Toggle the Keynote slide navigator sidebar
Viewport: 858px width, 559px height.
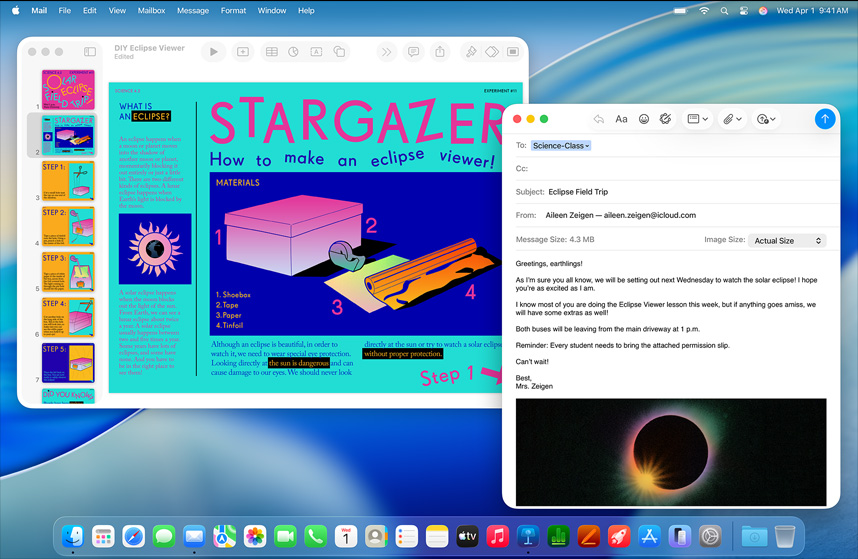[89, 52]
